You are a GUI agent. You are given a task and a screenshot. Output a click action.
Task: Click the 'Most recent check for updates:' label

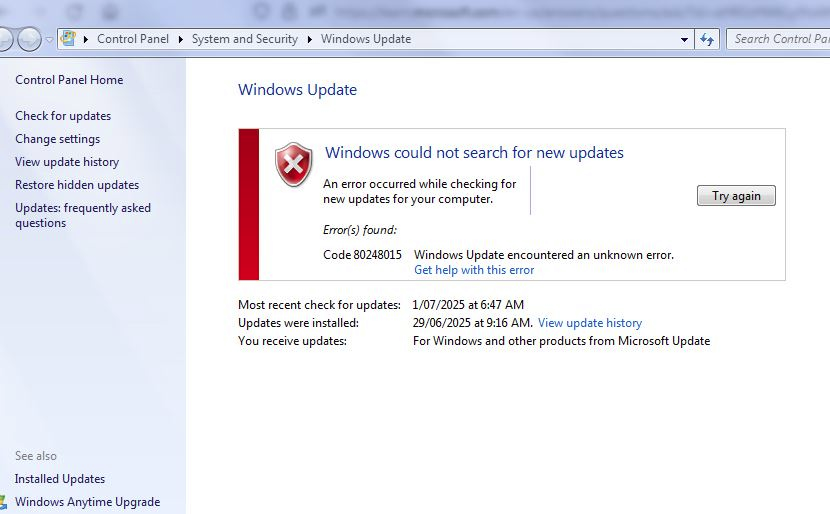pyautogui.click(x=319, y=304)
